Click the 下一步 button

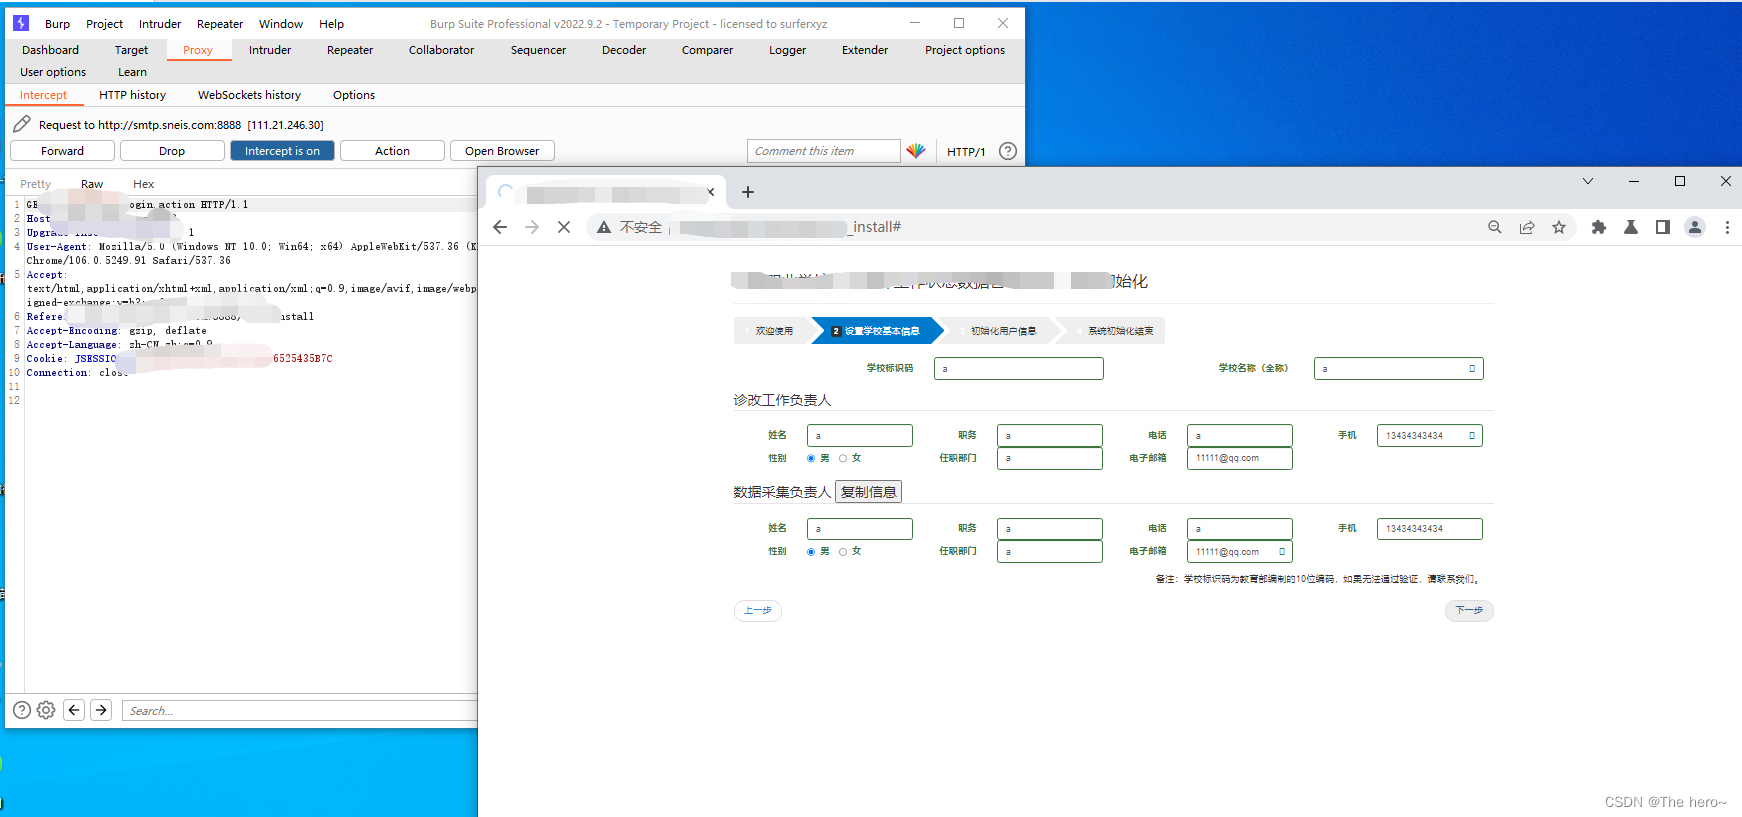[1469, 610]
